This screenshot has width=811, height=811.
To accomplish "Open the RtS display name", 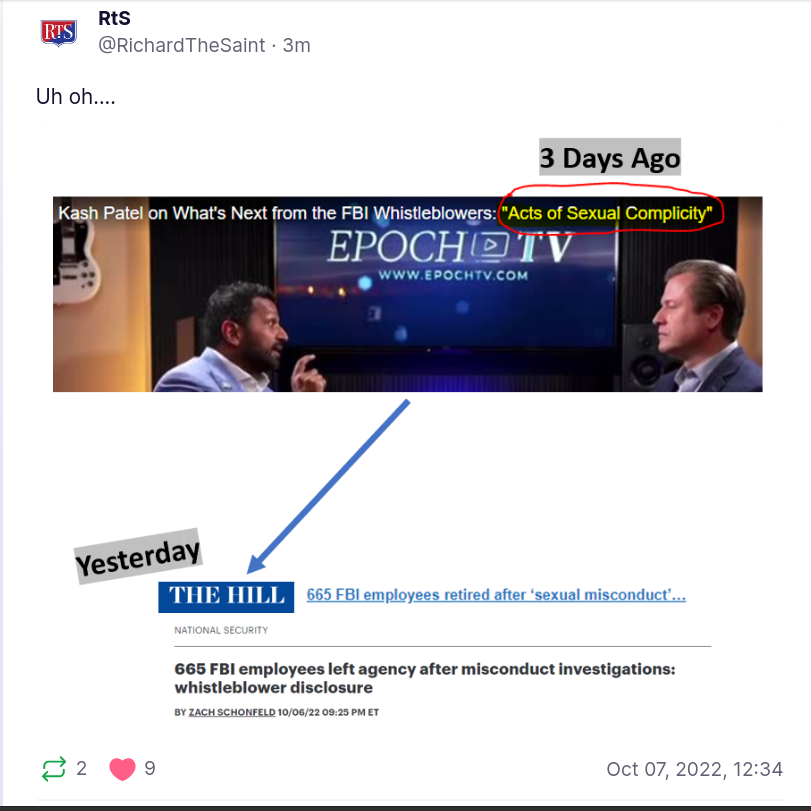I will click(114, 18).
